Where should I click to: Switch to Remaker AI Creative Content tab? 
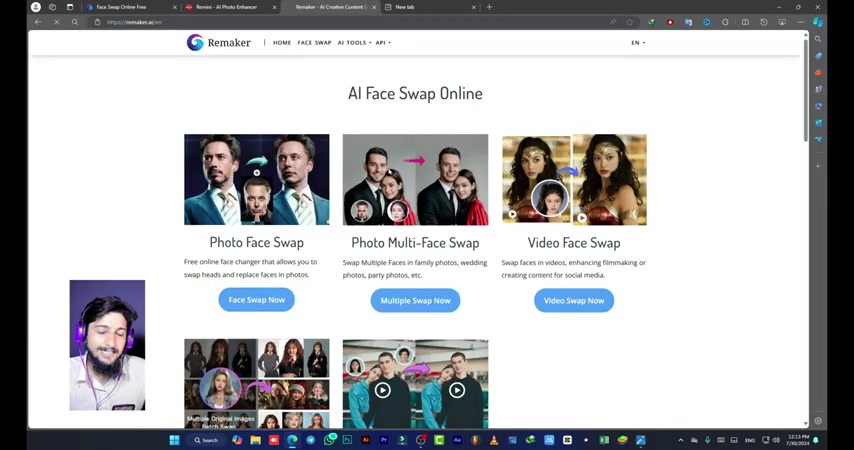331,7
